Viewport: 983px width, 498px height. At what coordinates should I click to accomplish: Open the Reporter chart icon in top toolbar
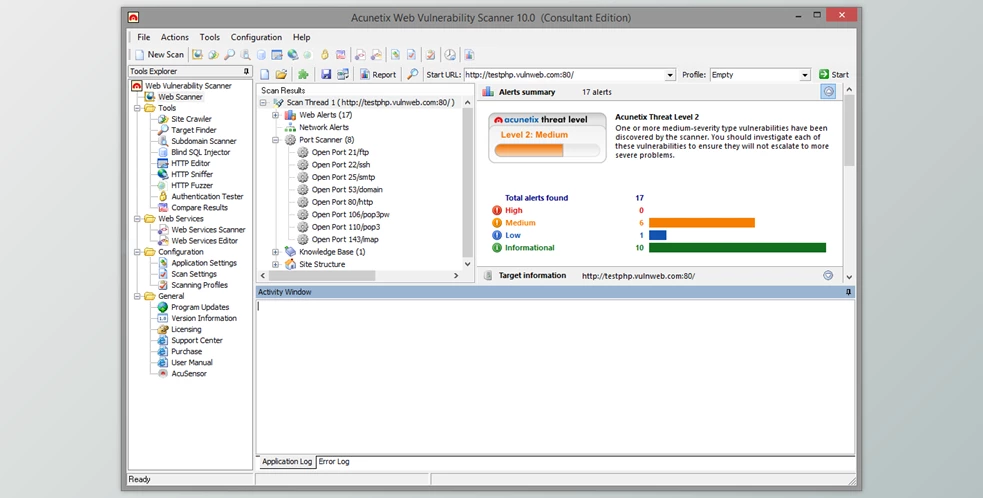pos(469,55)
